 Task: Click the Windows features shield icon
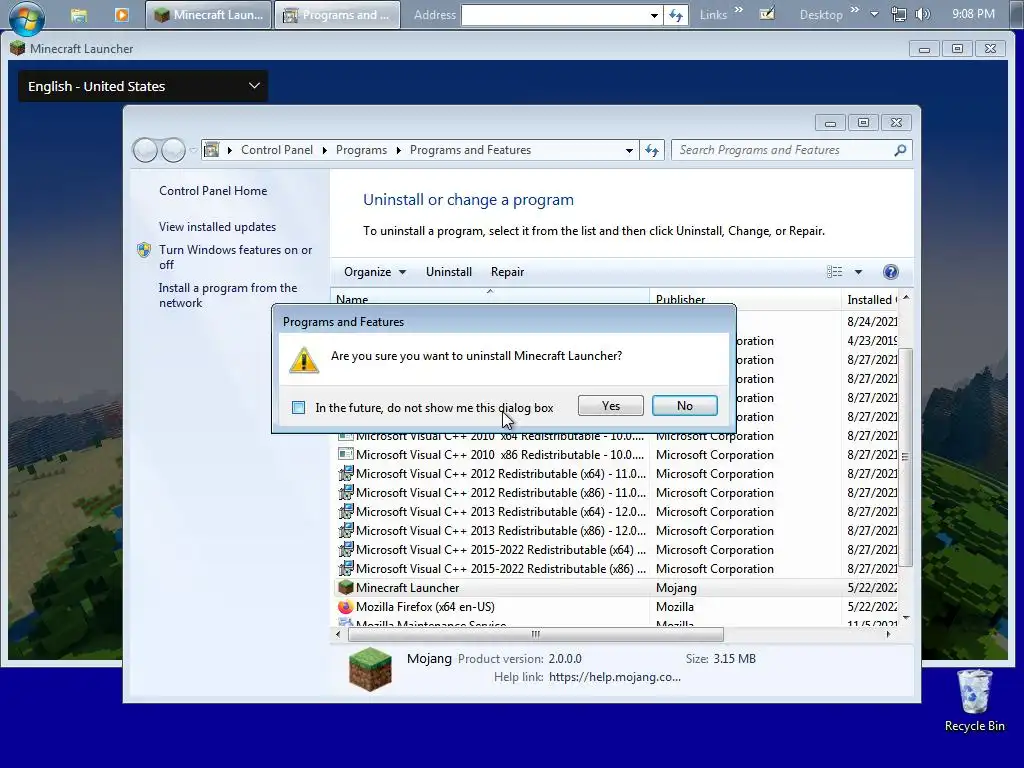coord(144,250)
